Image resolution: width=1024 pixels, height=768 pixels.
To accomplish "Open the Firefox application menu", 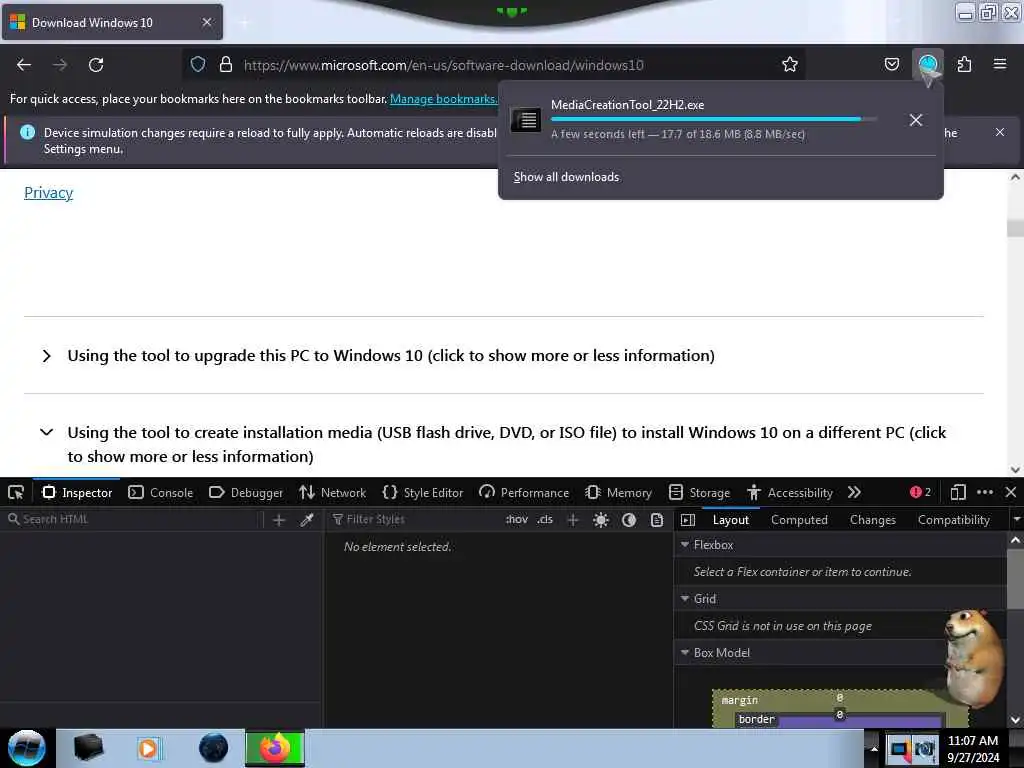I will click(1000, 64).
